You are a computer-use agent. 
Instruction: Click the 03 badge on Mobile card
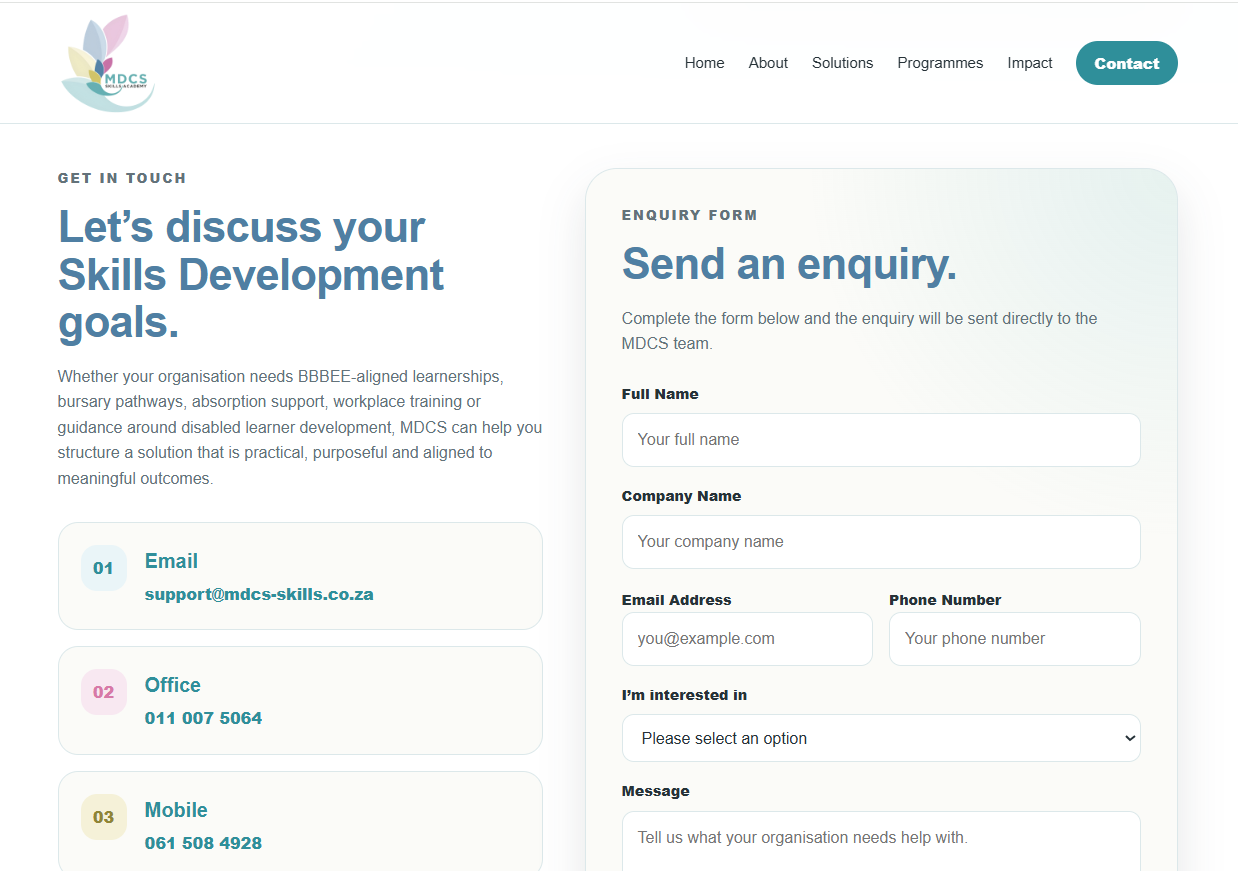click(x=104, y=817)
